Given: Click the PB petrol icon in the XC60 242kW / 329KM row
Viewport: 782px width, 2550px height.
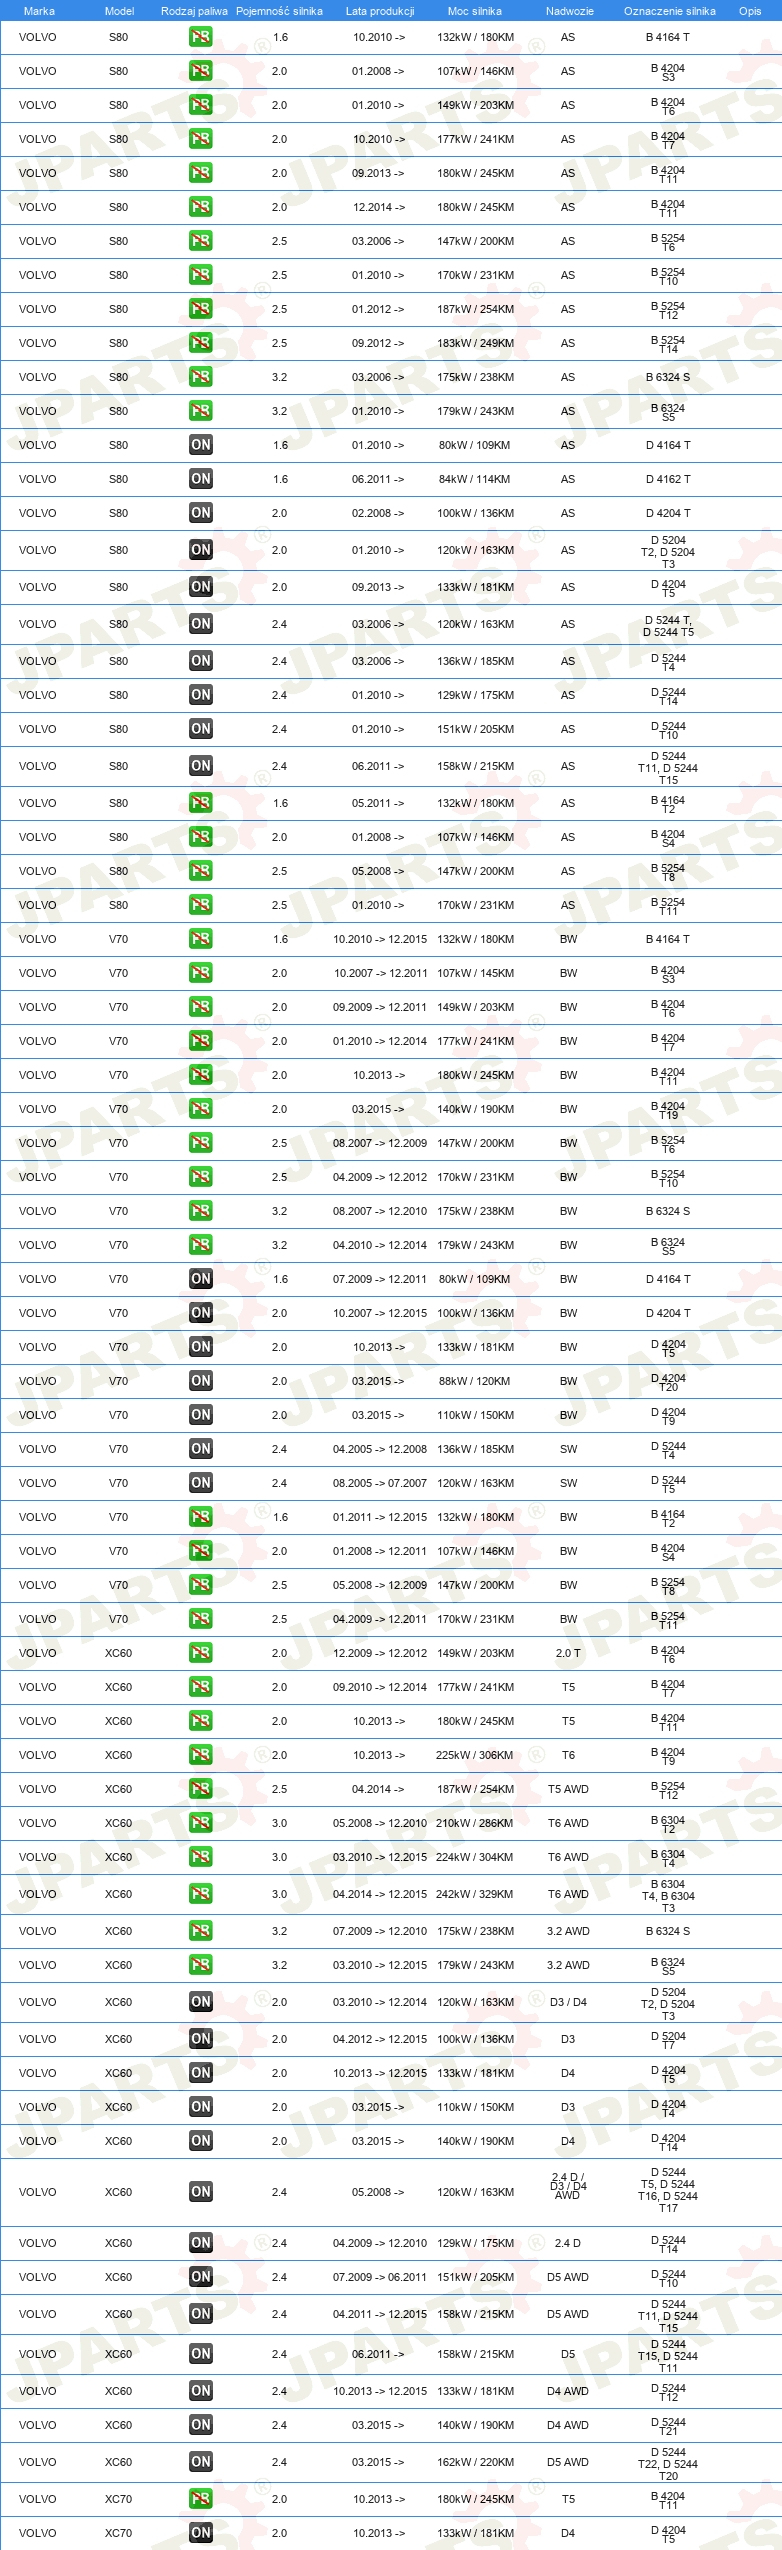Looking at the screenshot, I should click(201, 1894).
